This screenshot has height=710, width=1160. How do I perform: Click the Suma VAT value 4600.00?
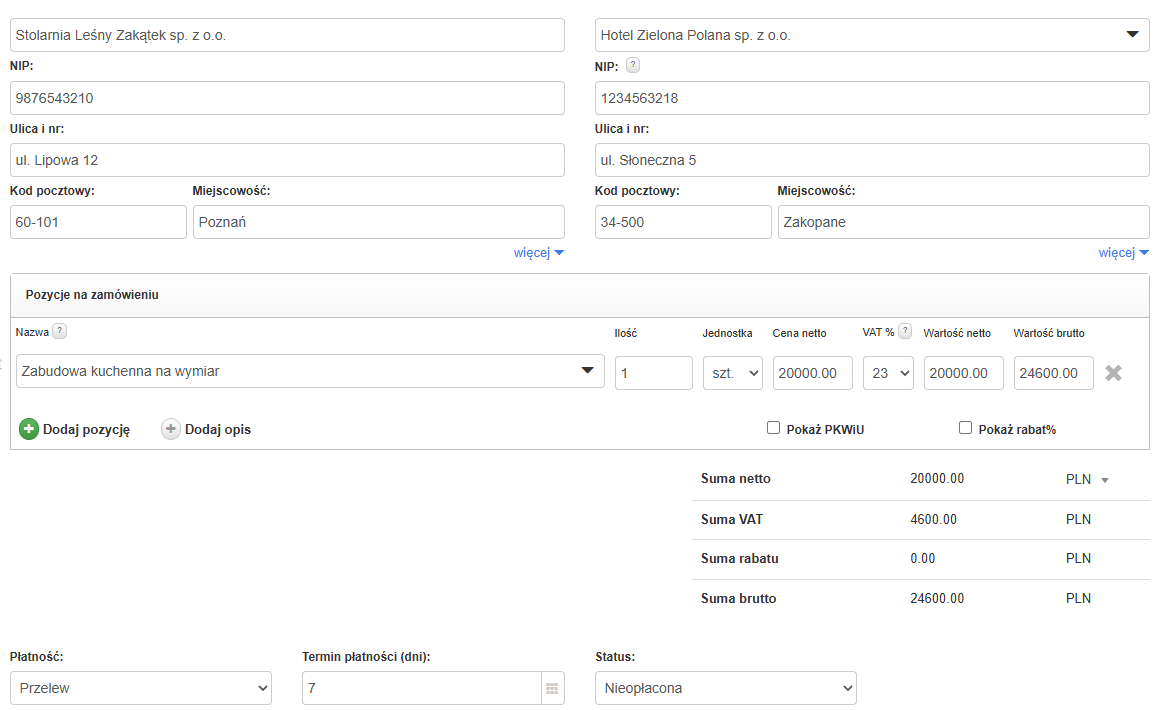point(934,520)
